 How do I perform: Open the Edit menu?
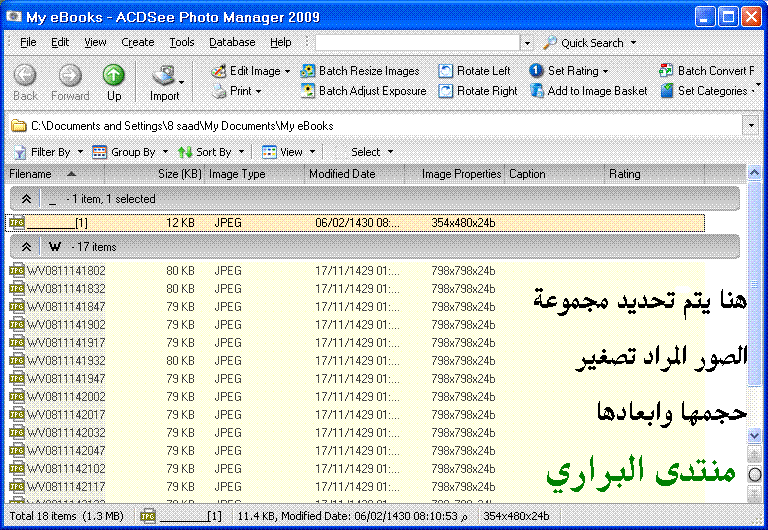(x=60, y=43)
